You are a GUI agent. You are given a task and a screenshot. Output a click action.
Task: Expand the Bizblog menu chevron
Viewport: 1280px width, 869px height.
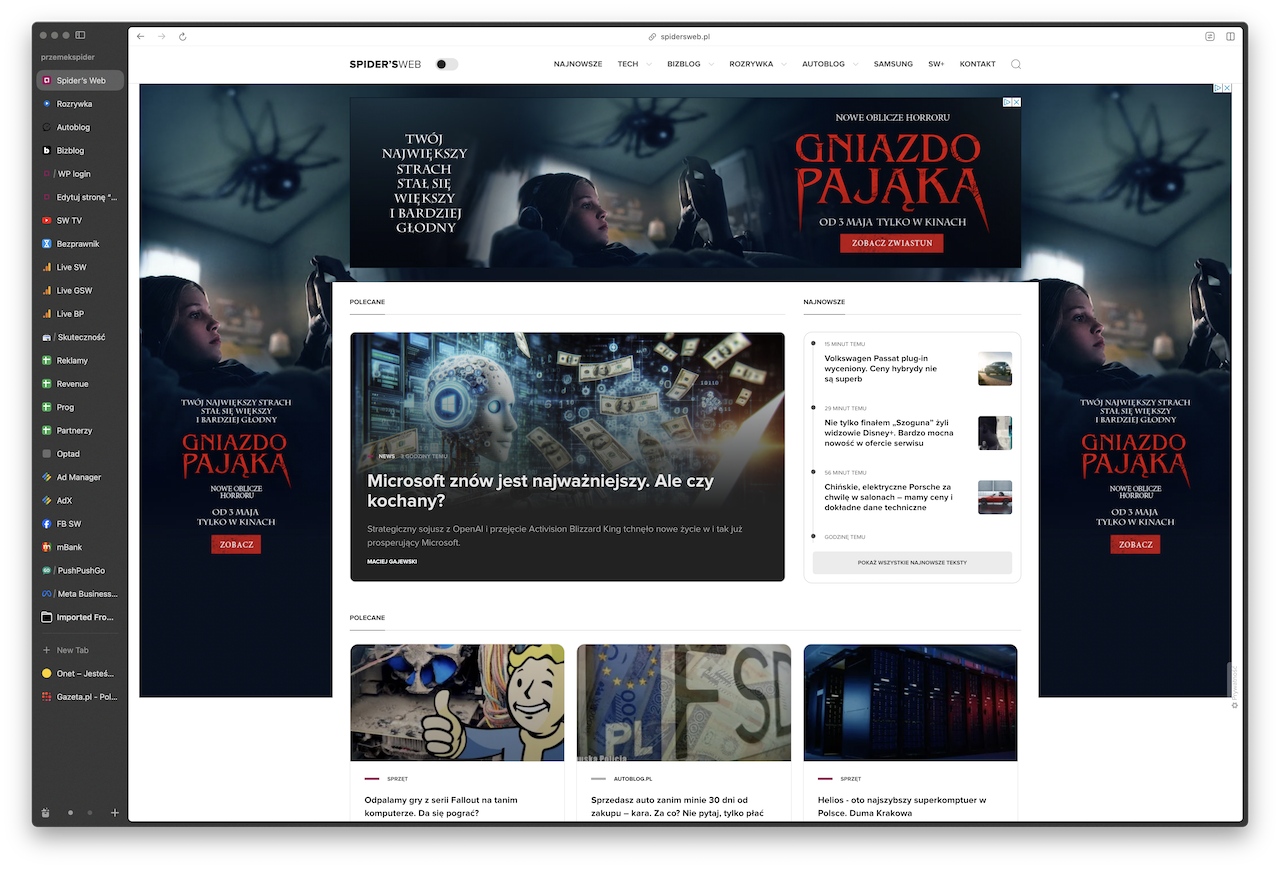tap(711, 64)
